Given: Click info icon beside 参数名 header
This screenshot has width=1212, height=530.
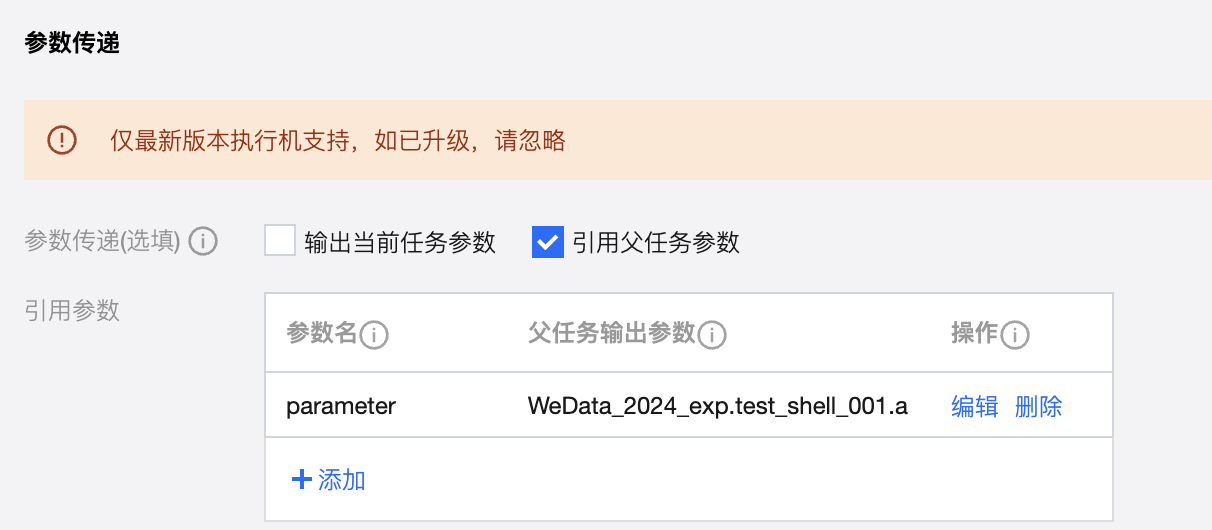Looking at the screenshot, I should pos(374,335).
